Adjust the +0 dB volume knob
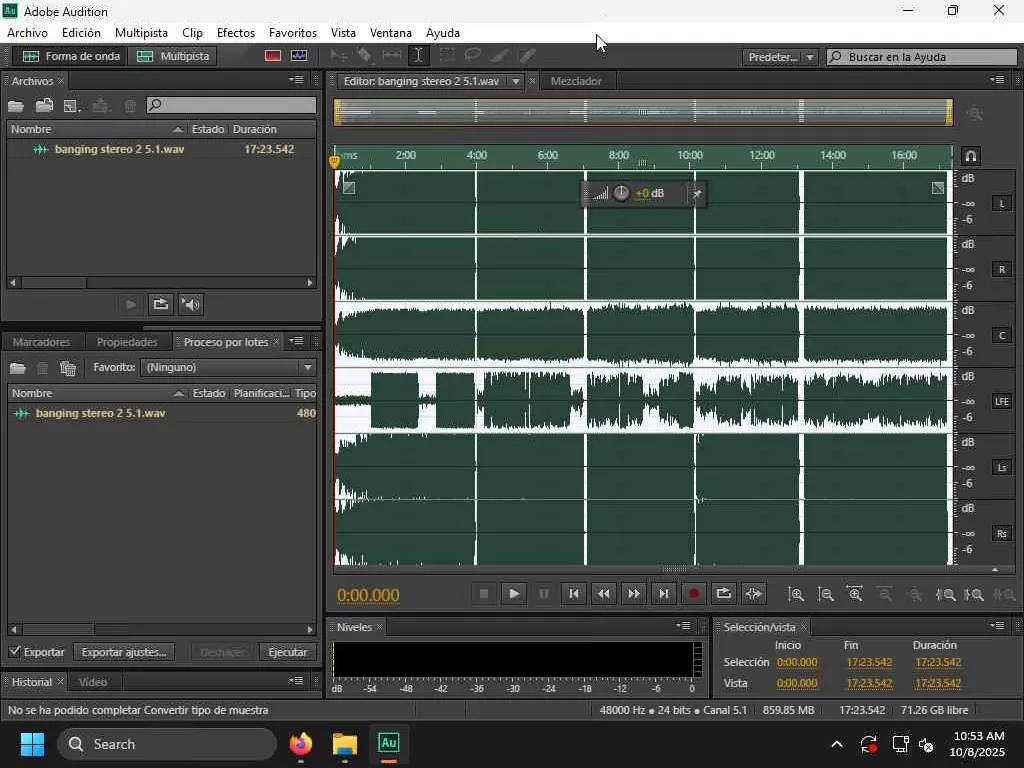The height and width of the screenshot is (768, 1024). coord(621,193)
